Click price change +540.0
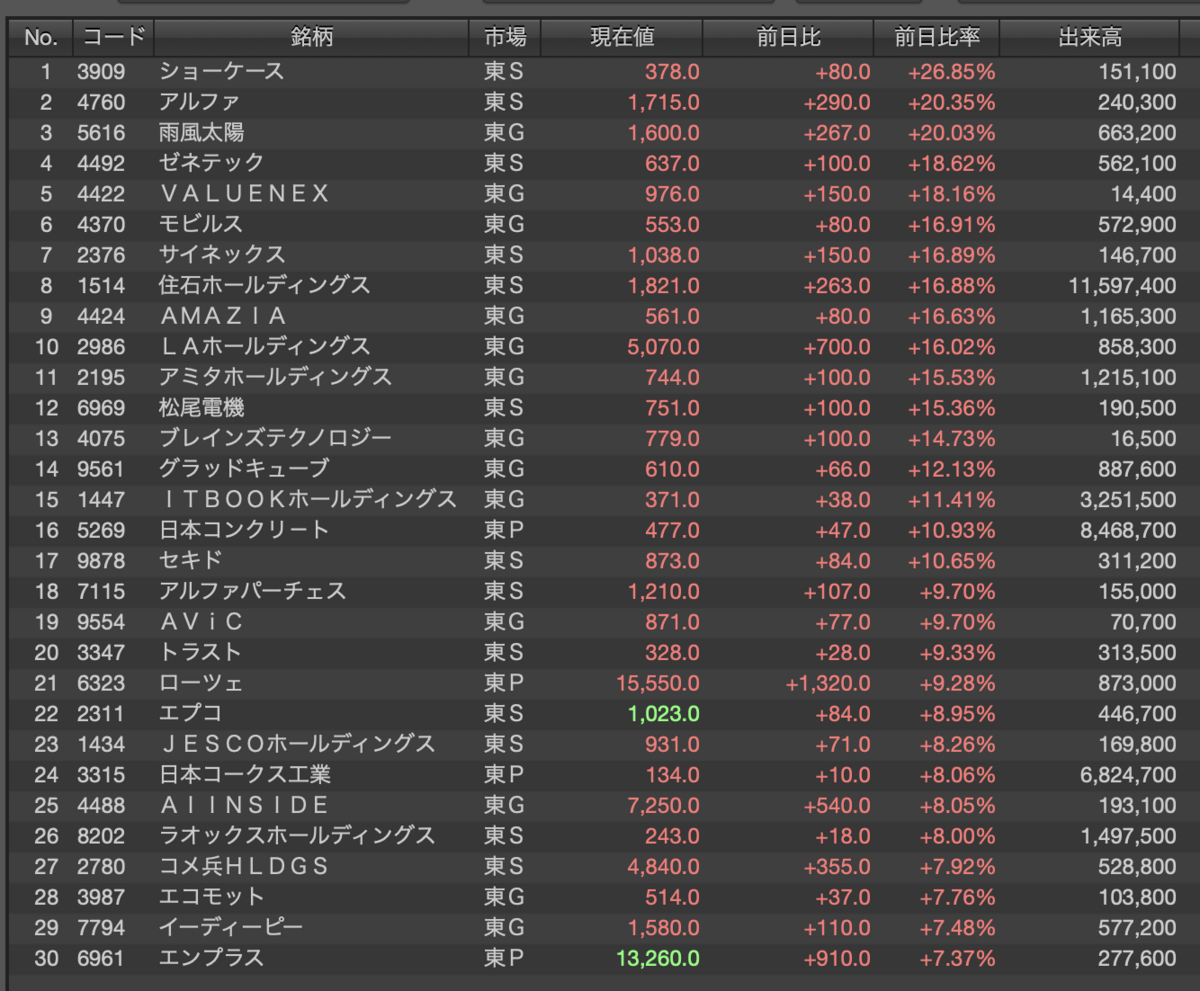This screenshot has height=991, width=1200. coord(837,805)
